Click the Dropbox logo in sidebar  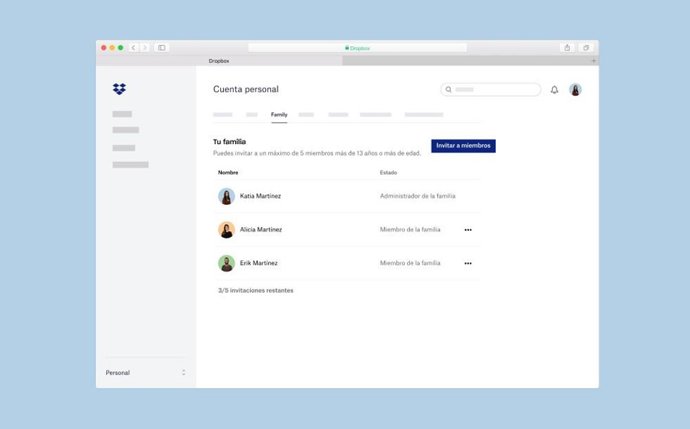(119, 89)
